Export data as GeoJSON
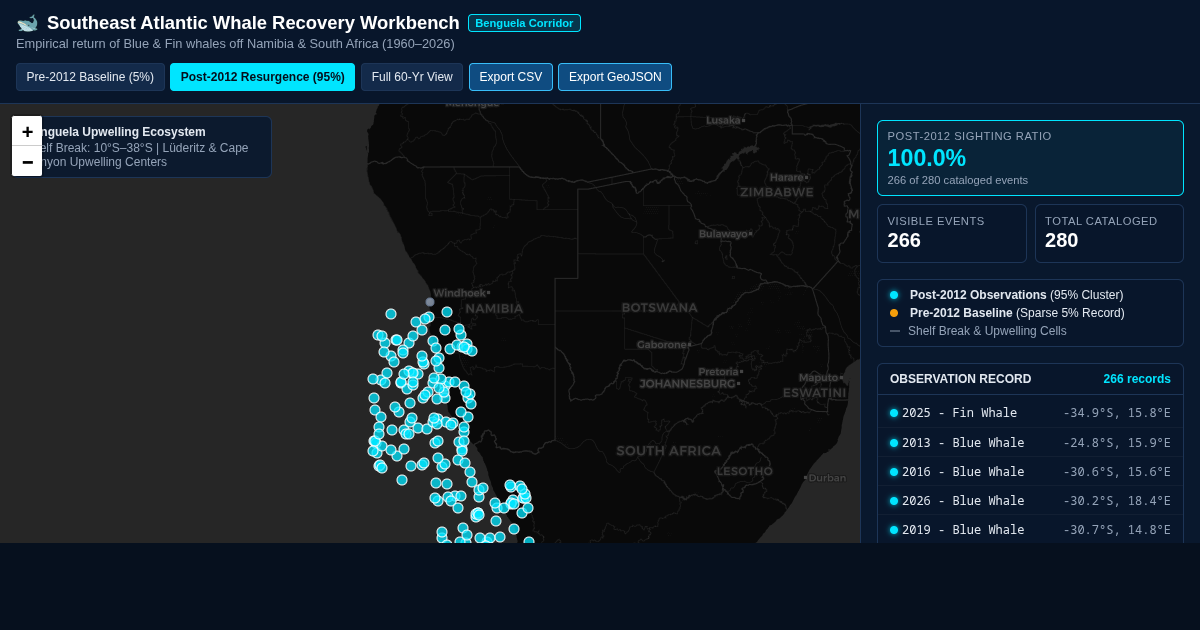This screenshot has height=630, width=1200. pos(615,77)
